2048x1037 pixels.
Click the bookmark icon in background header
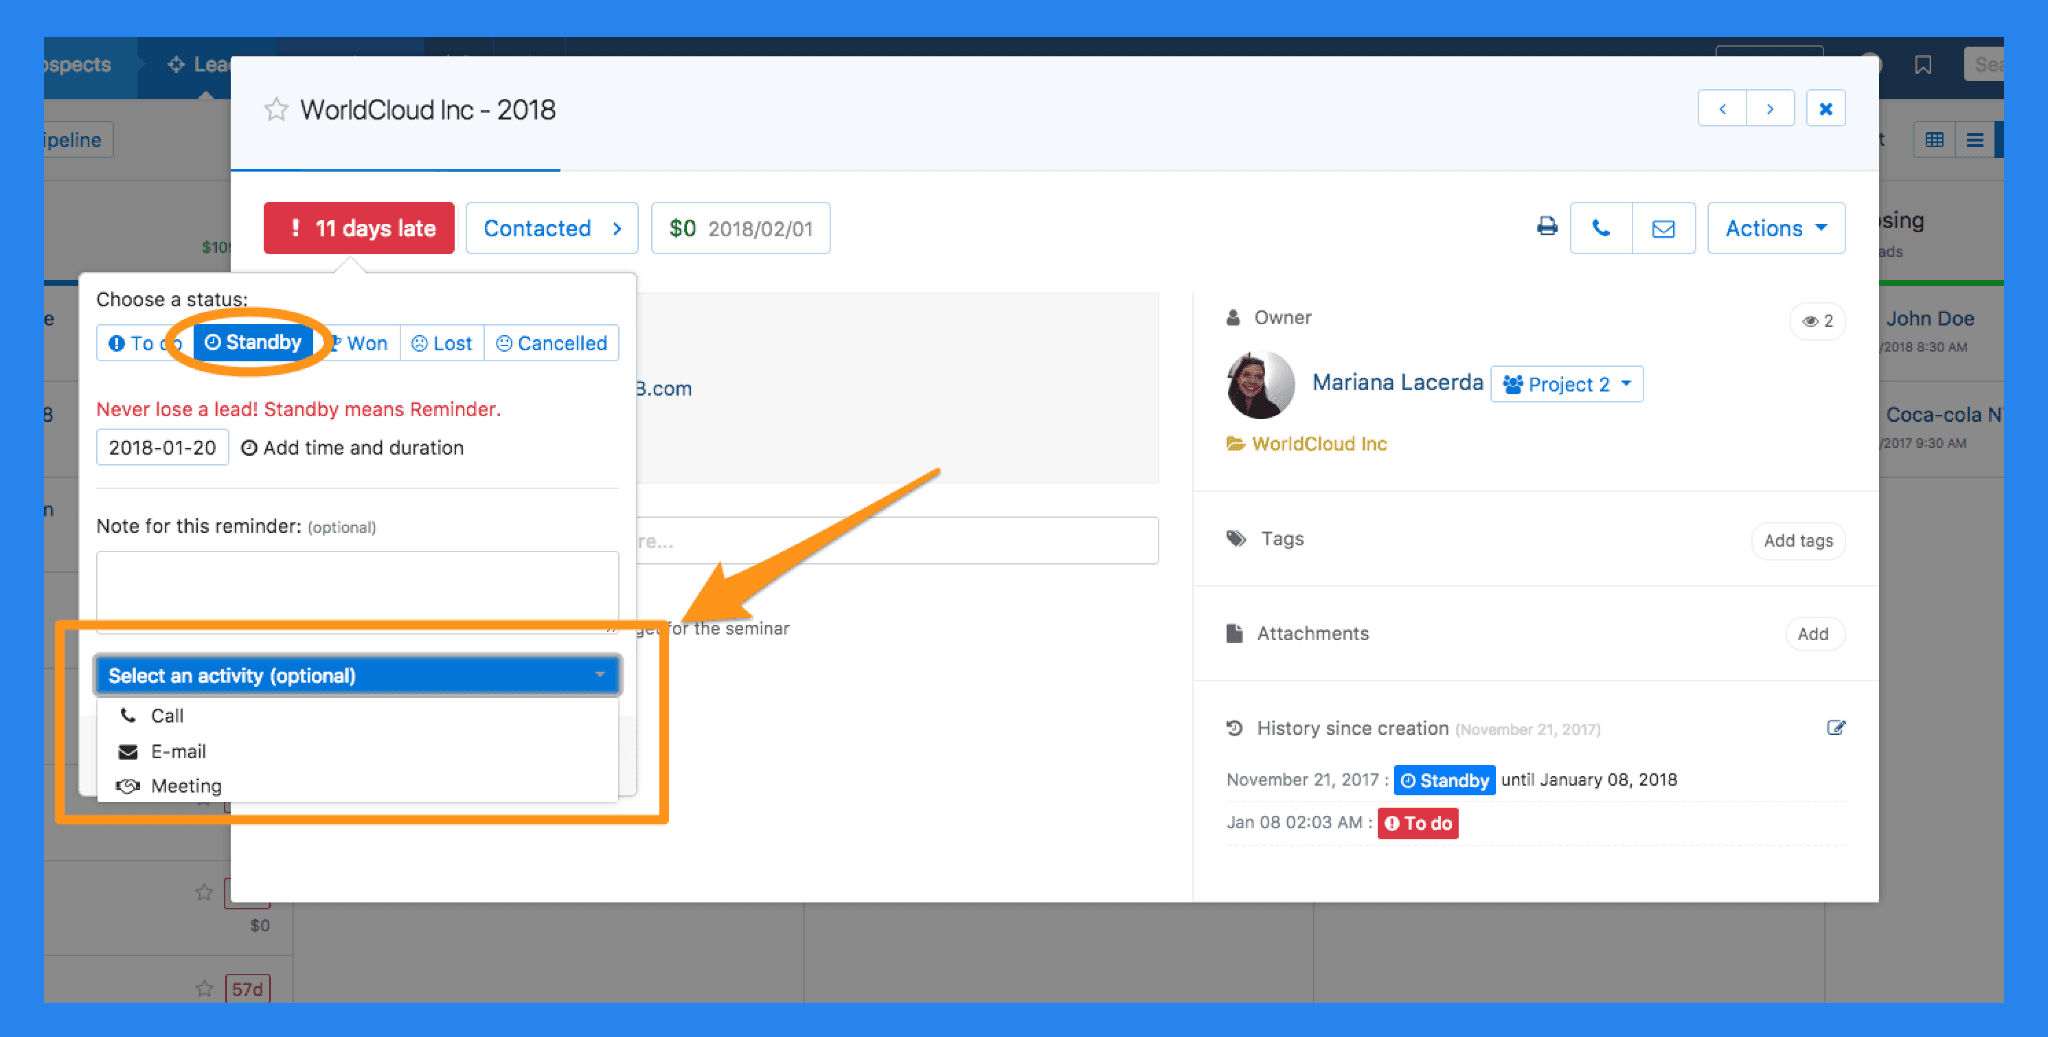[1922, 65]
